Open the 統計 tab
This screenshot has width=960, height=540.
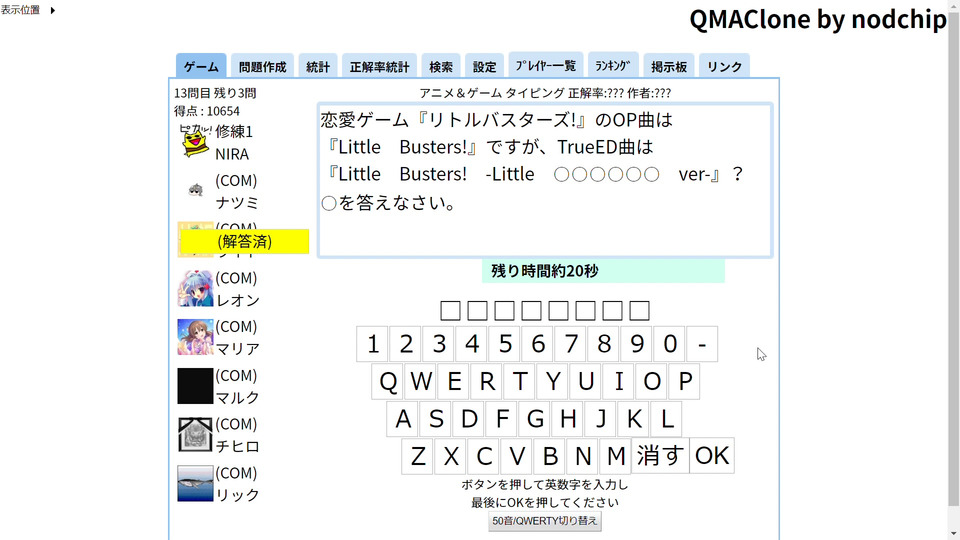click(318, 66)
